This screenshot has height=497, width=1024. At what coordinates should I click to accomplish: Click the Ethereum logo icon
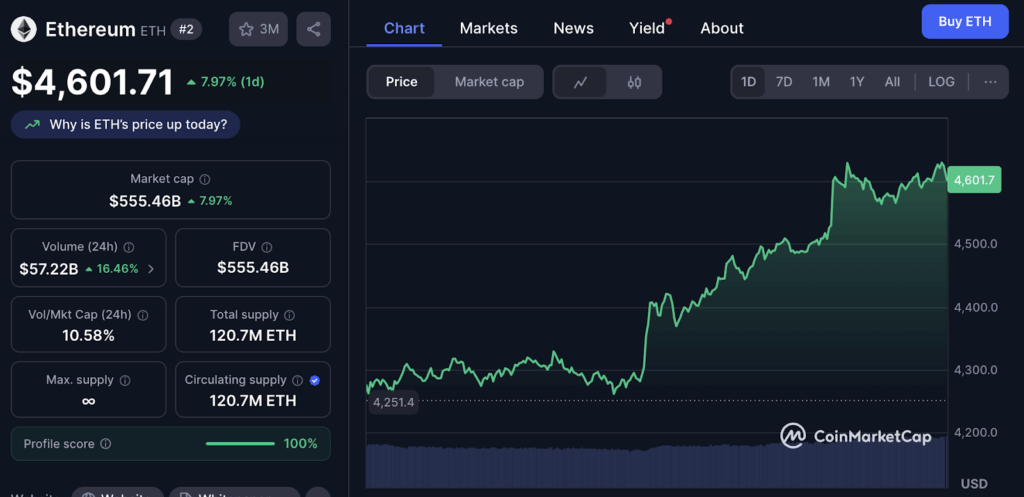click(23, 29)
